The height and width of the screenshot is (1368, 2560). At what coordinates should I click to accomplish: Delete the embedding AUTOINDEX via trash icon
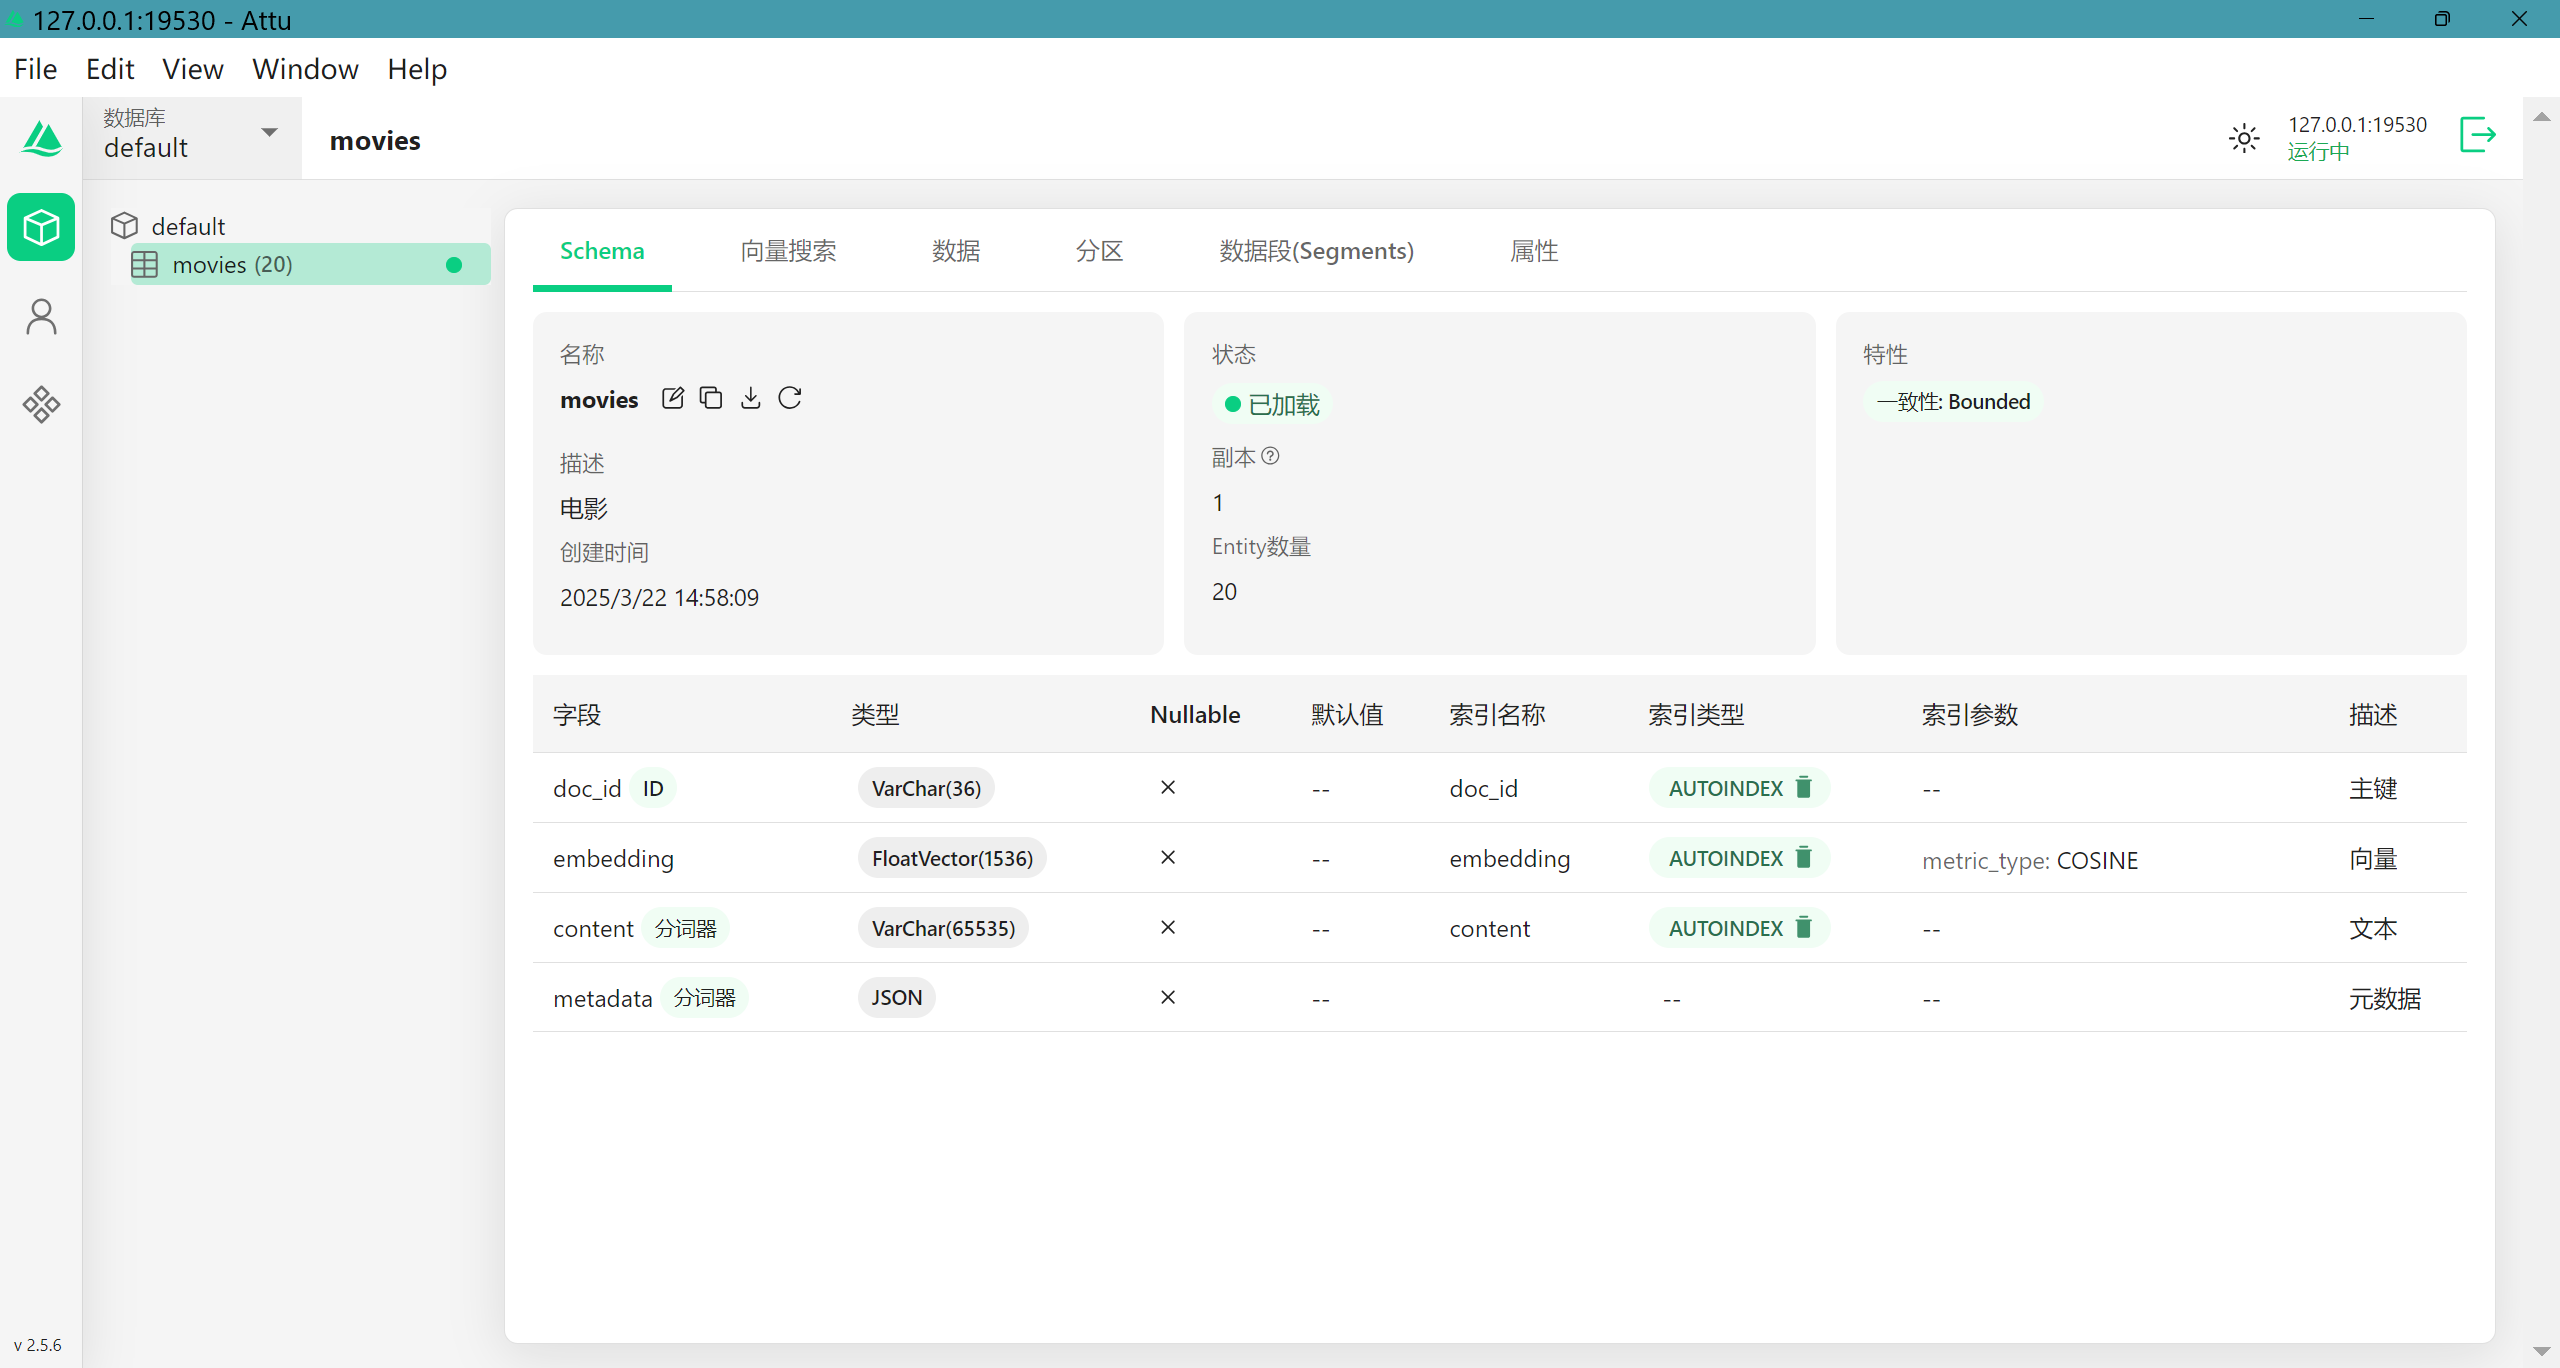point(1804,858)
